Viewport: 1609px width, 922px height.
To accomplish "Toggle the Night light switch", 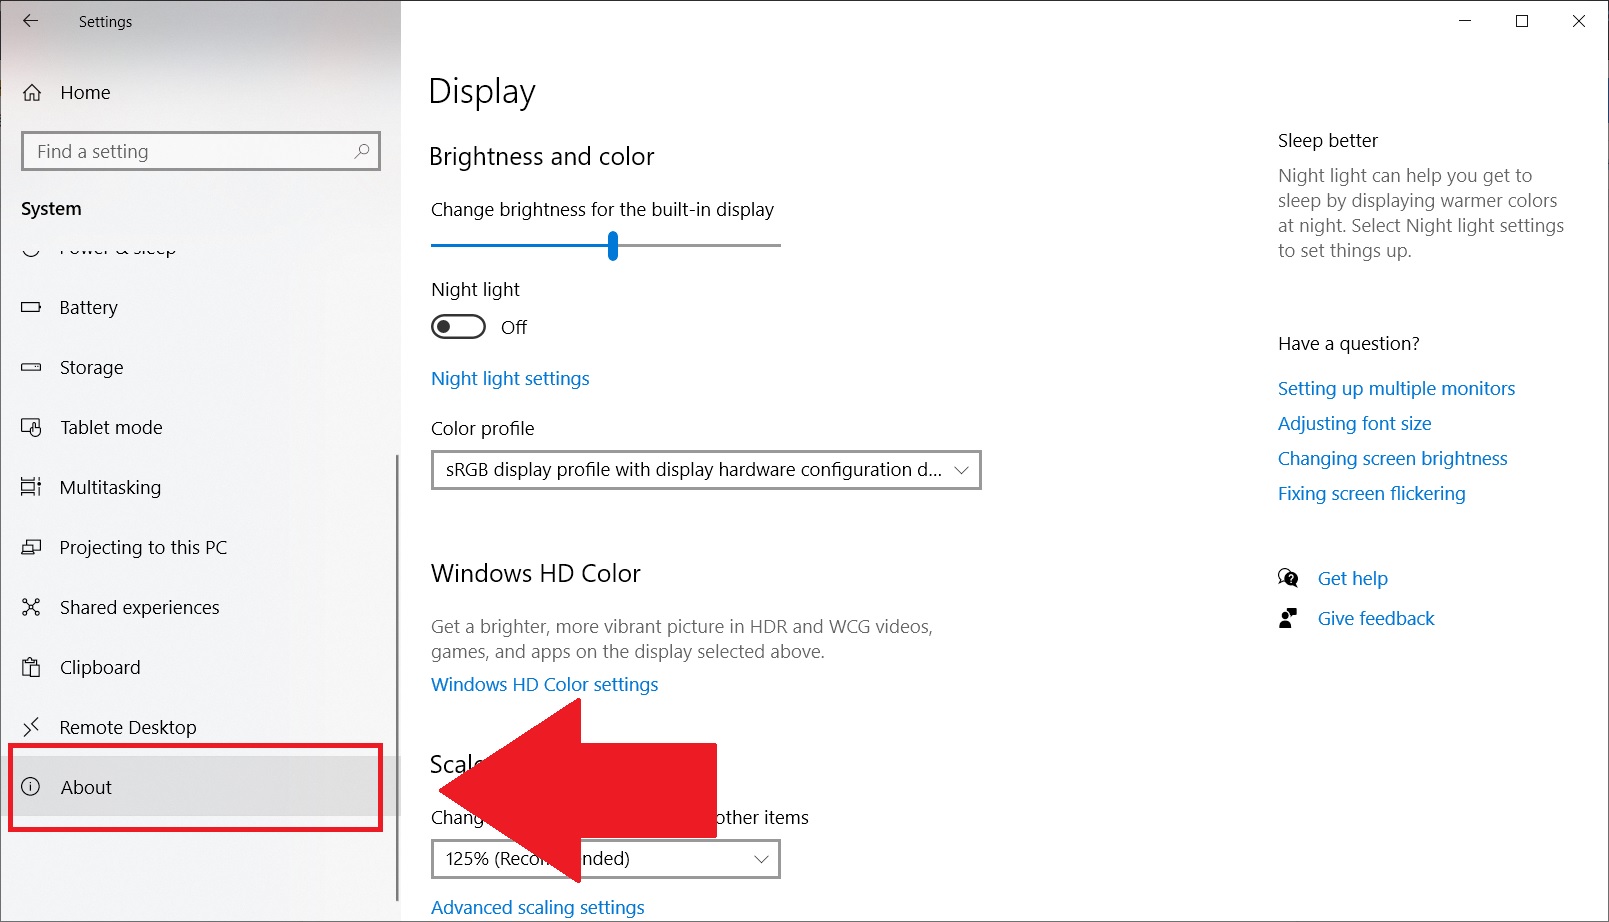I will (458, 327).
